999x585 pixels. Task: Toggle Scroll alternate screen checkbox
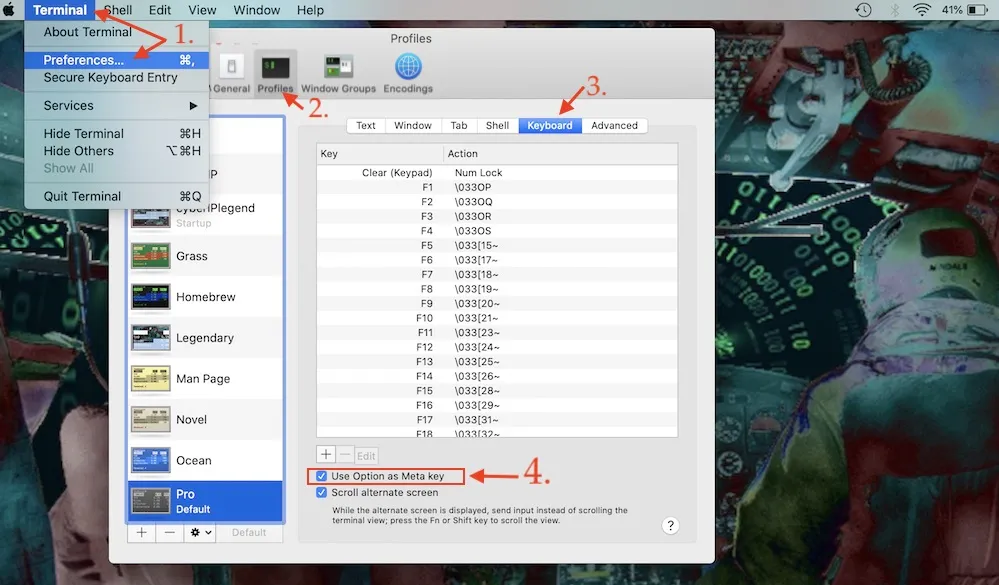coord(321,493)
